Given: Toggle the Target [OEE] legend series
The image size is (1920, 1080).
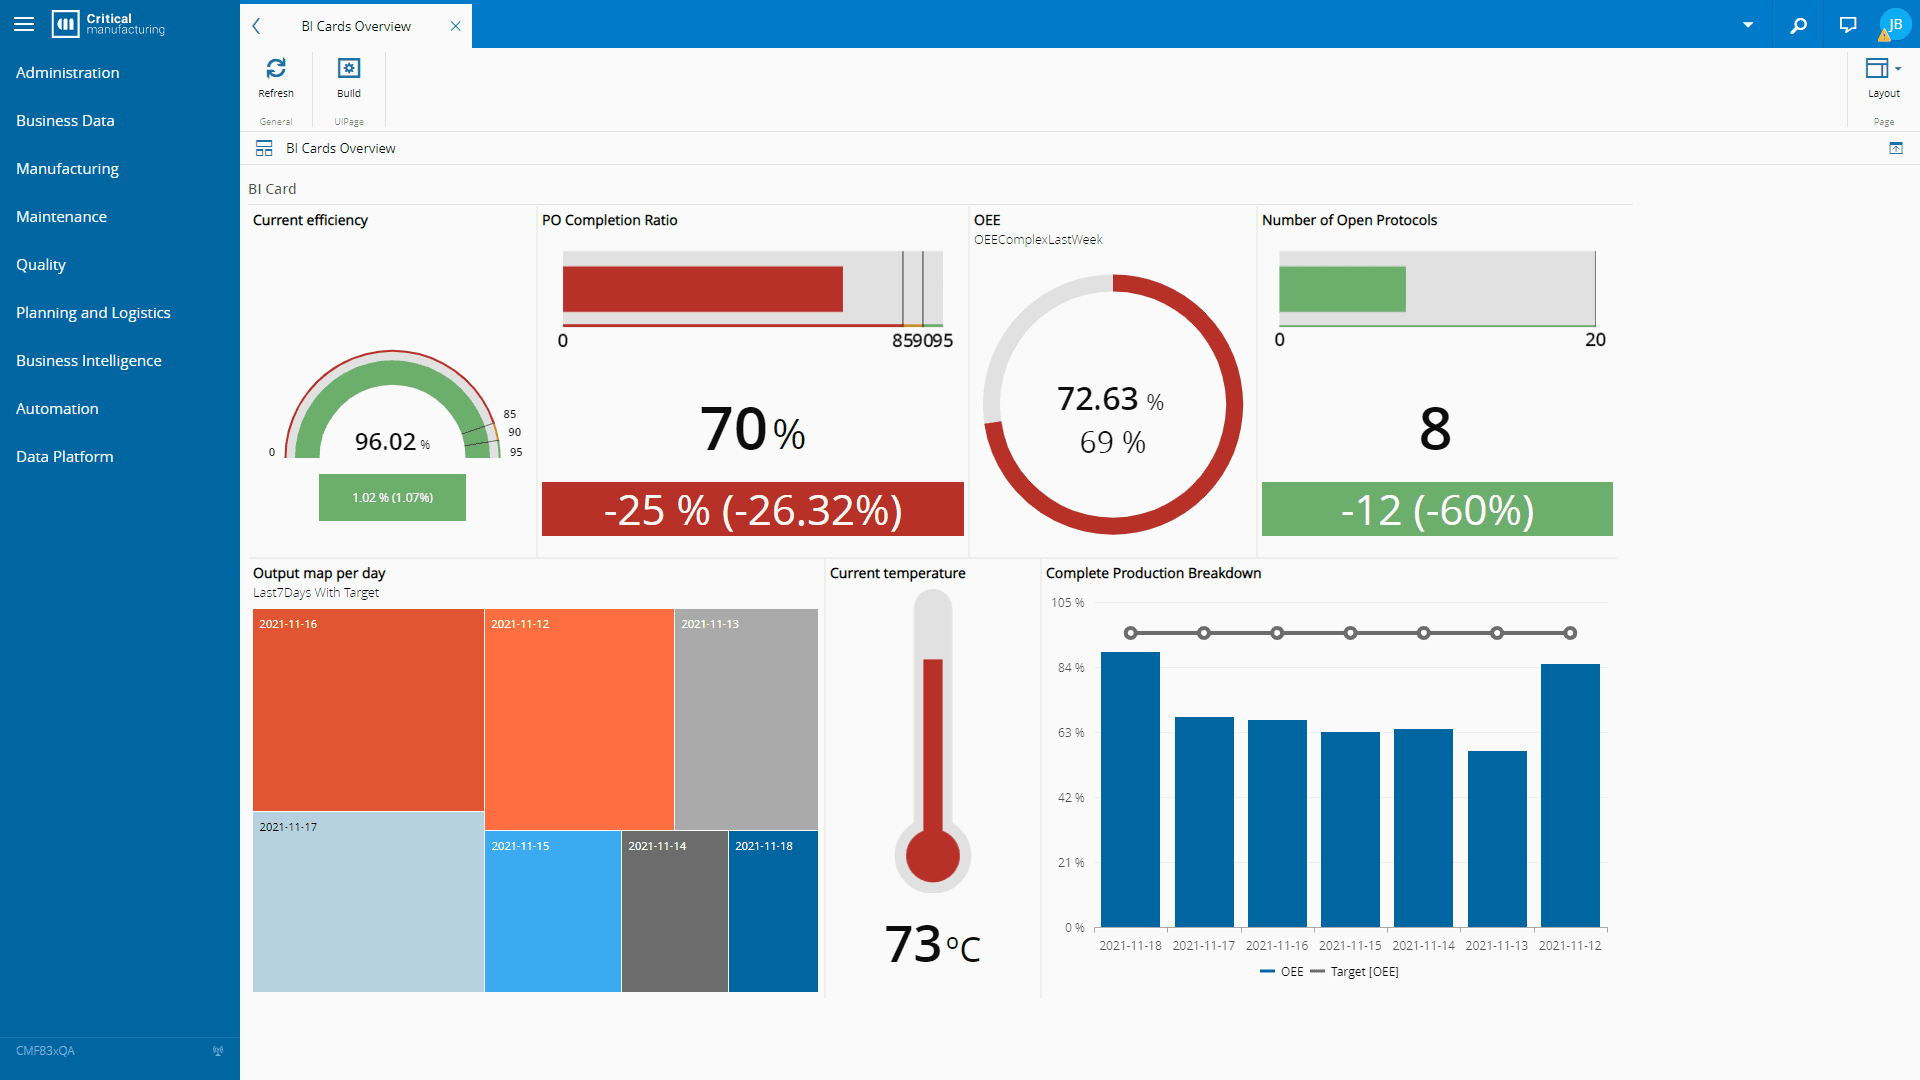Looking at the screenshot, I should click(x=1354, y=972).
